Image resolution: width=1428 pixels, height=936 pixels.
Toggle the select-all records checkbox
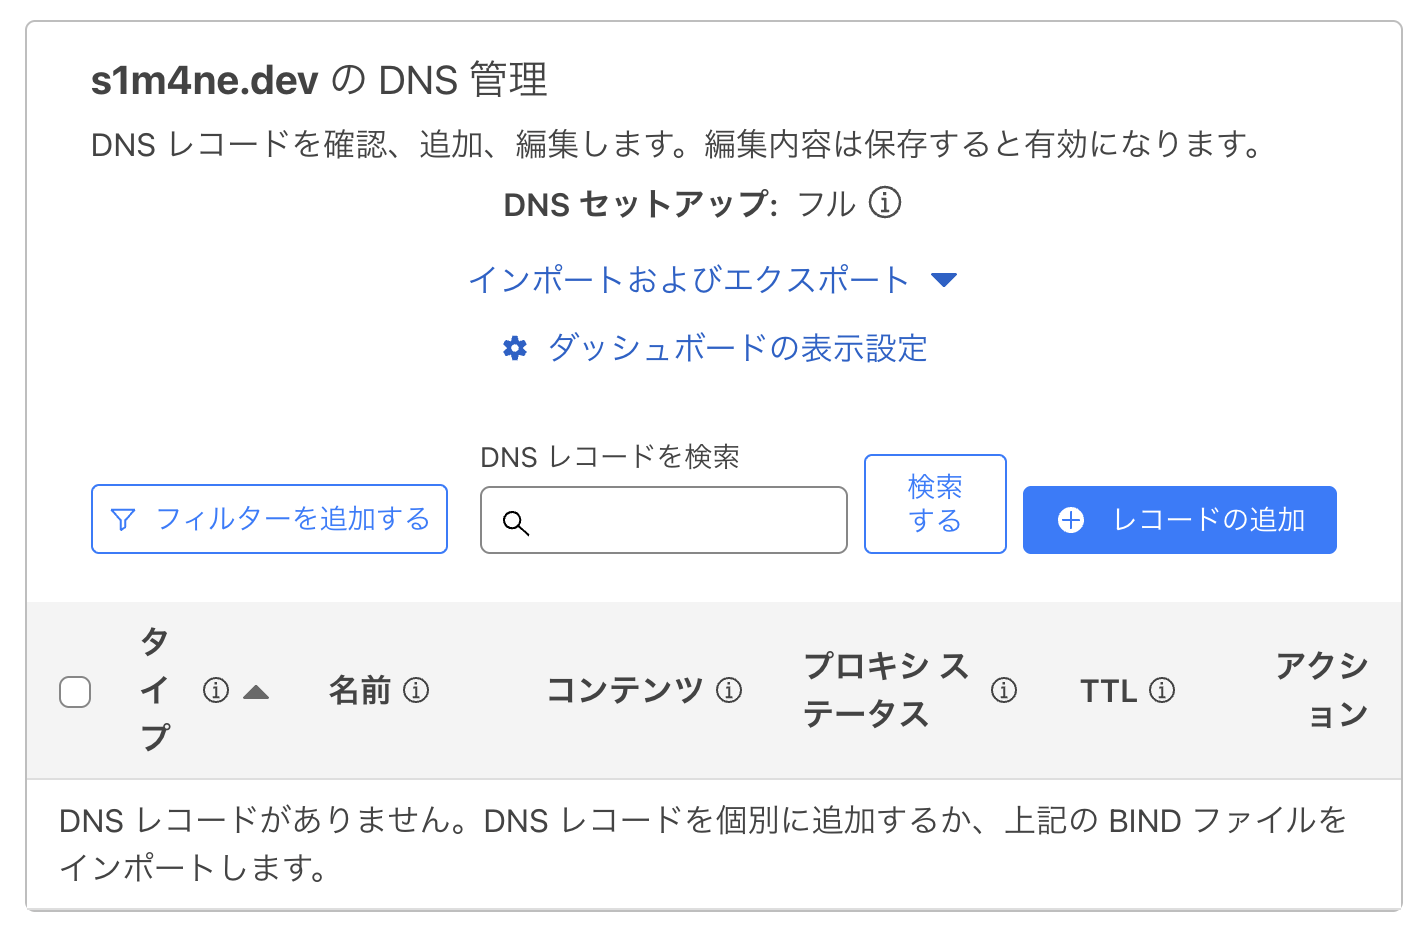pyautogui.click(x=75, y=691)
